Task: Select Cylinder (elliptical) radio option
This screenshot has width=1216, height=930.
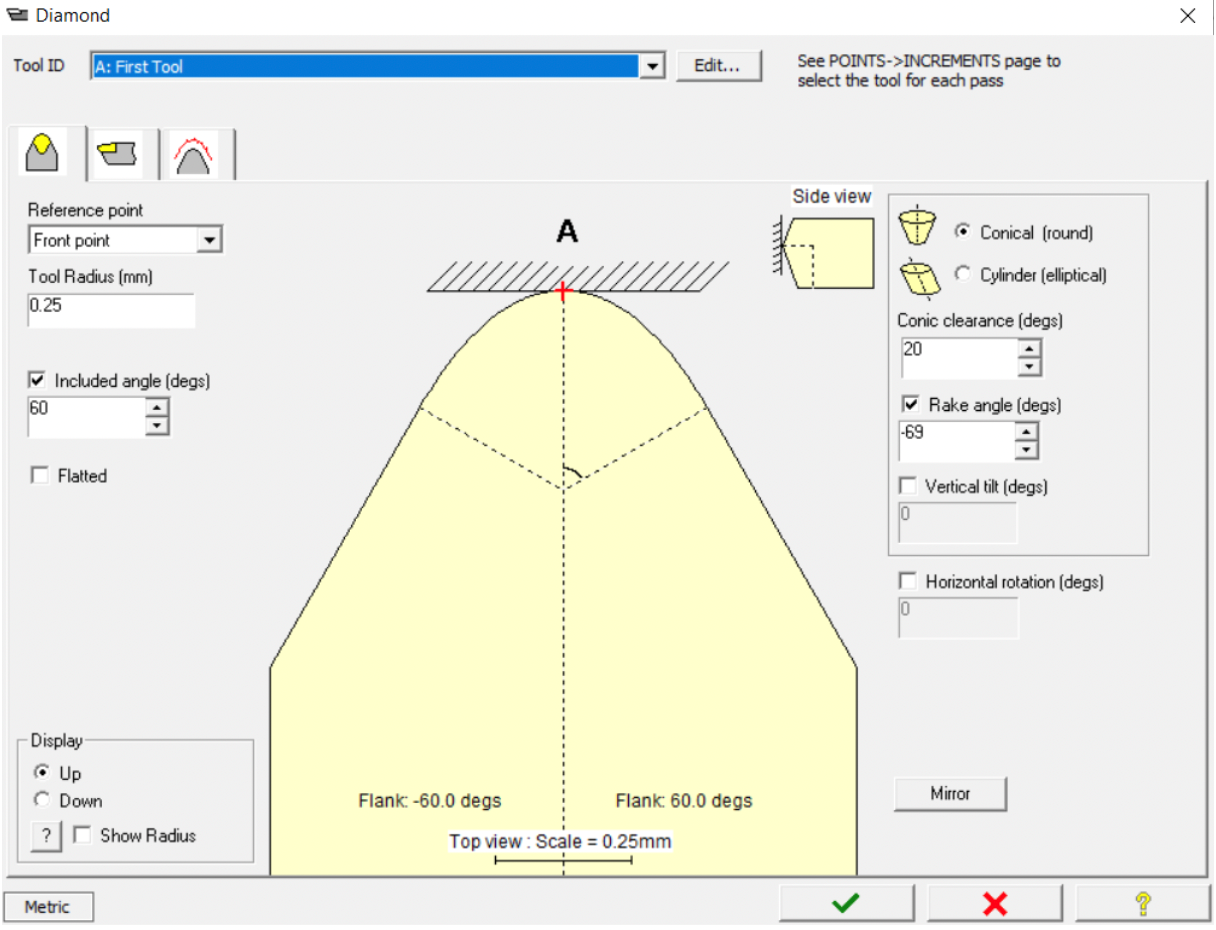Action: [963, 275]
